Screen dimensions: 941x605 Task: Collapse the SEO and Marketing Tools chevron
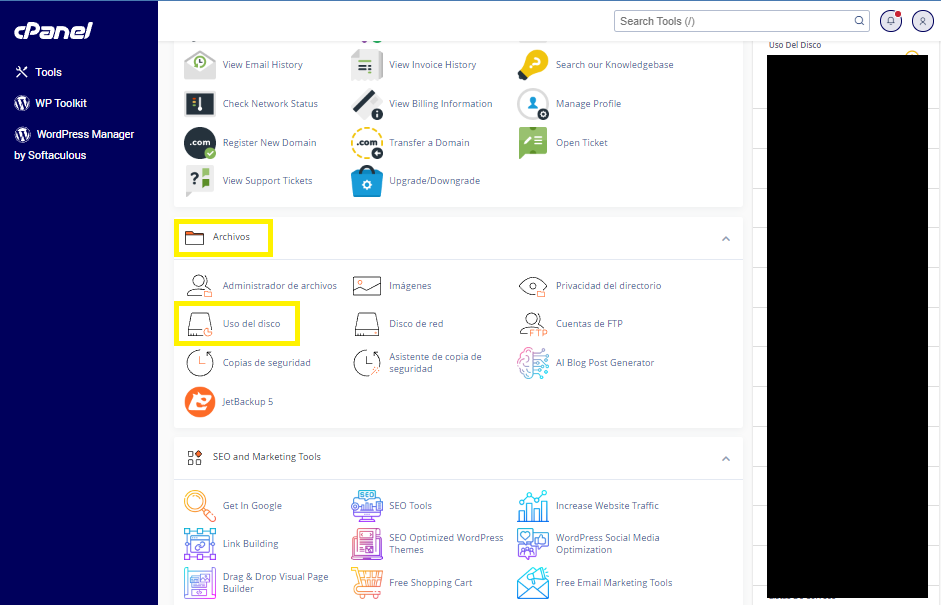[726, 459]
